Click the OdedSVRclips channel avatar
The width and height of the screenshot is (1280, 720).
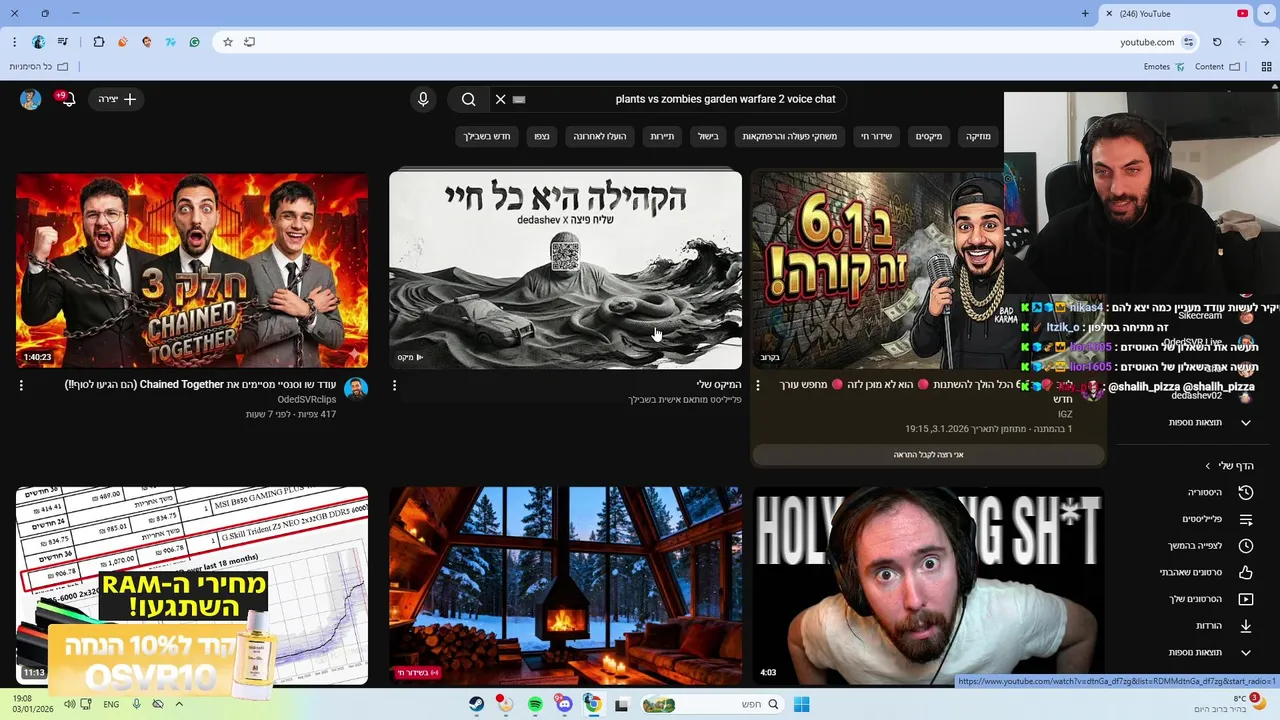point(356,389)
